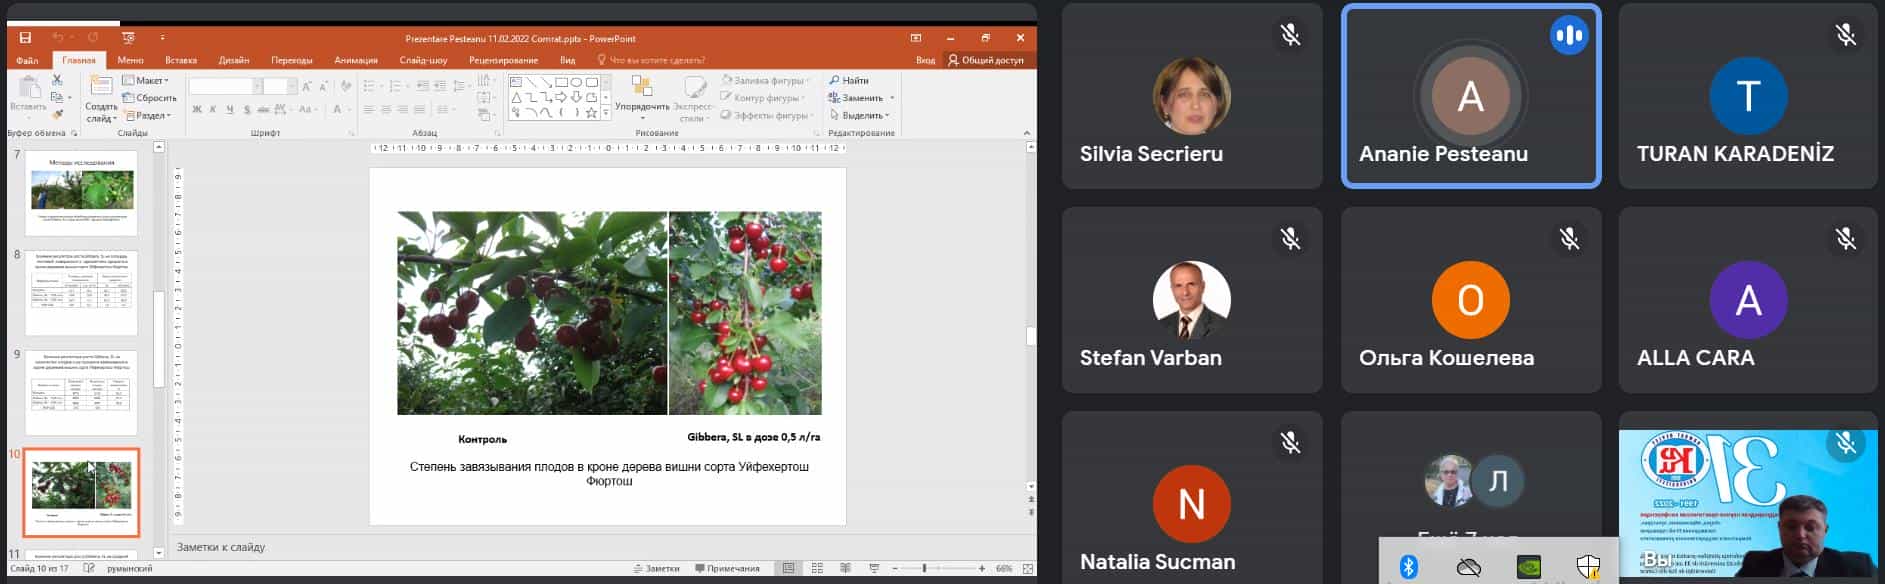Expand the Макет layout dropdown
1885x584 pixels.
click(x=146, y=80)
